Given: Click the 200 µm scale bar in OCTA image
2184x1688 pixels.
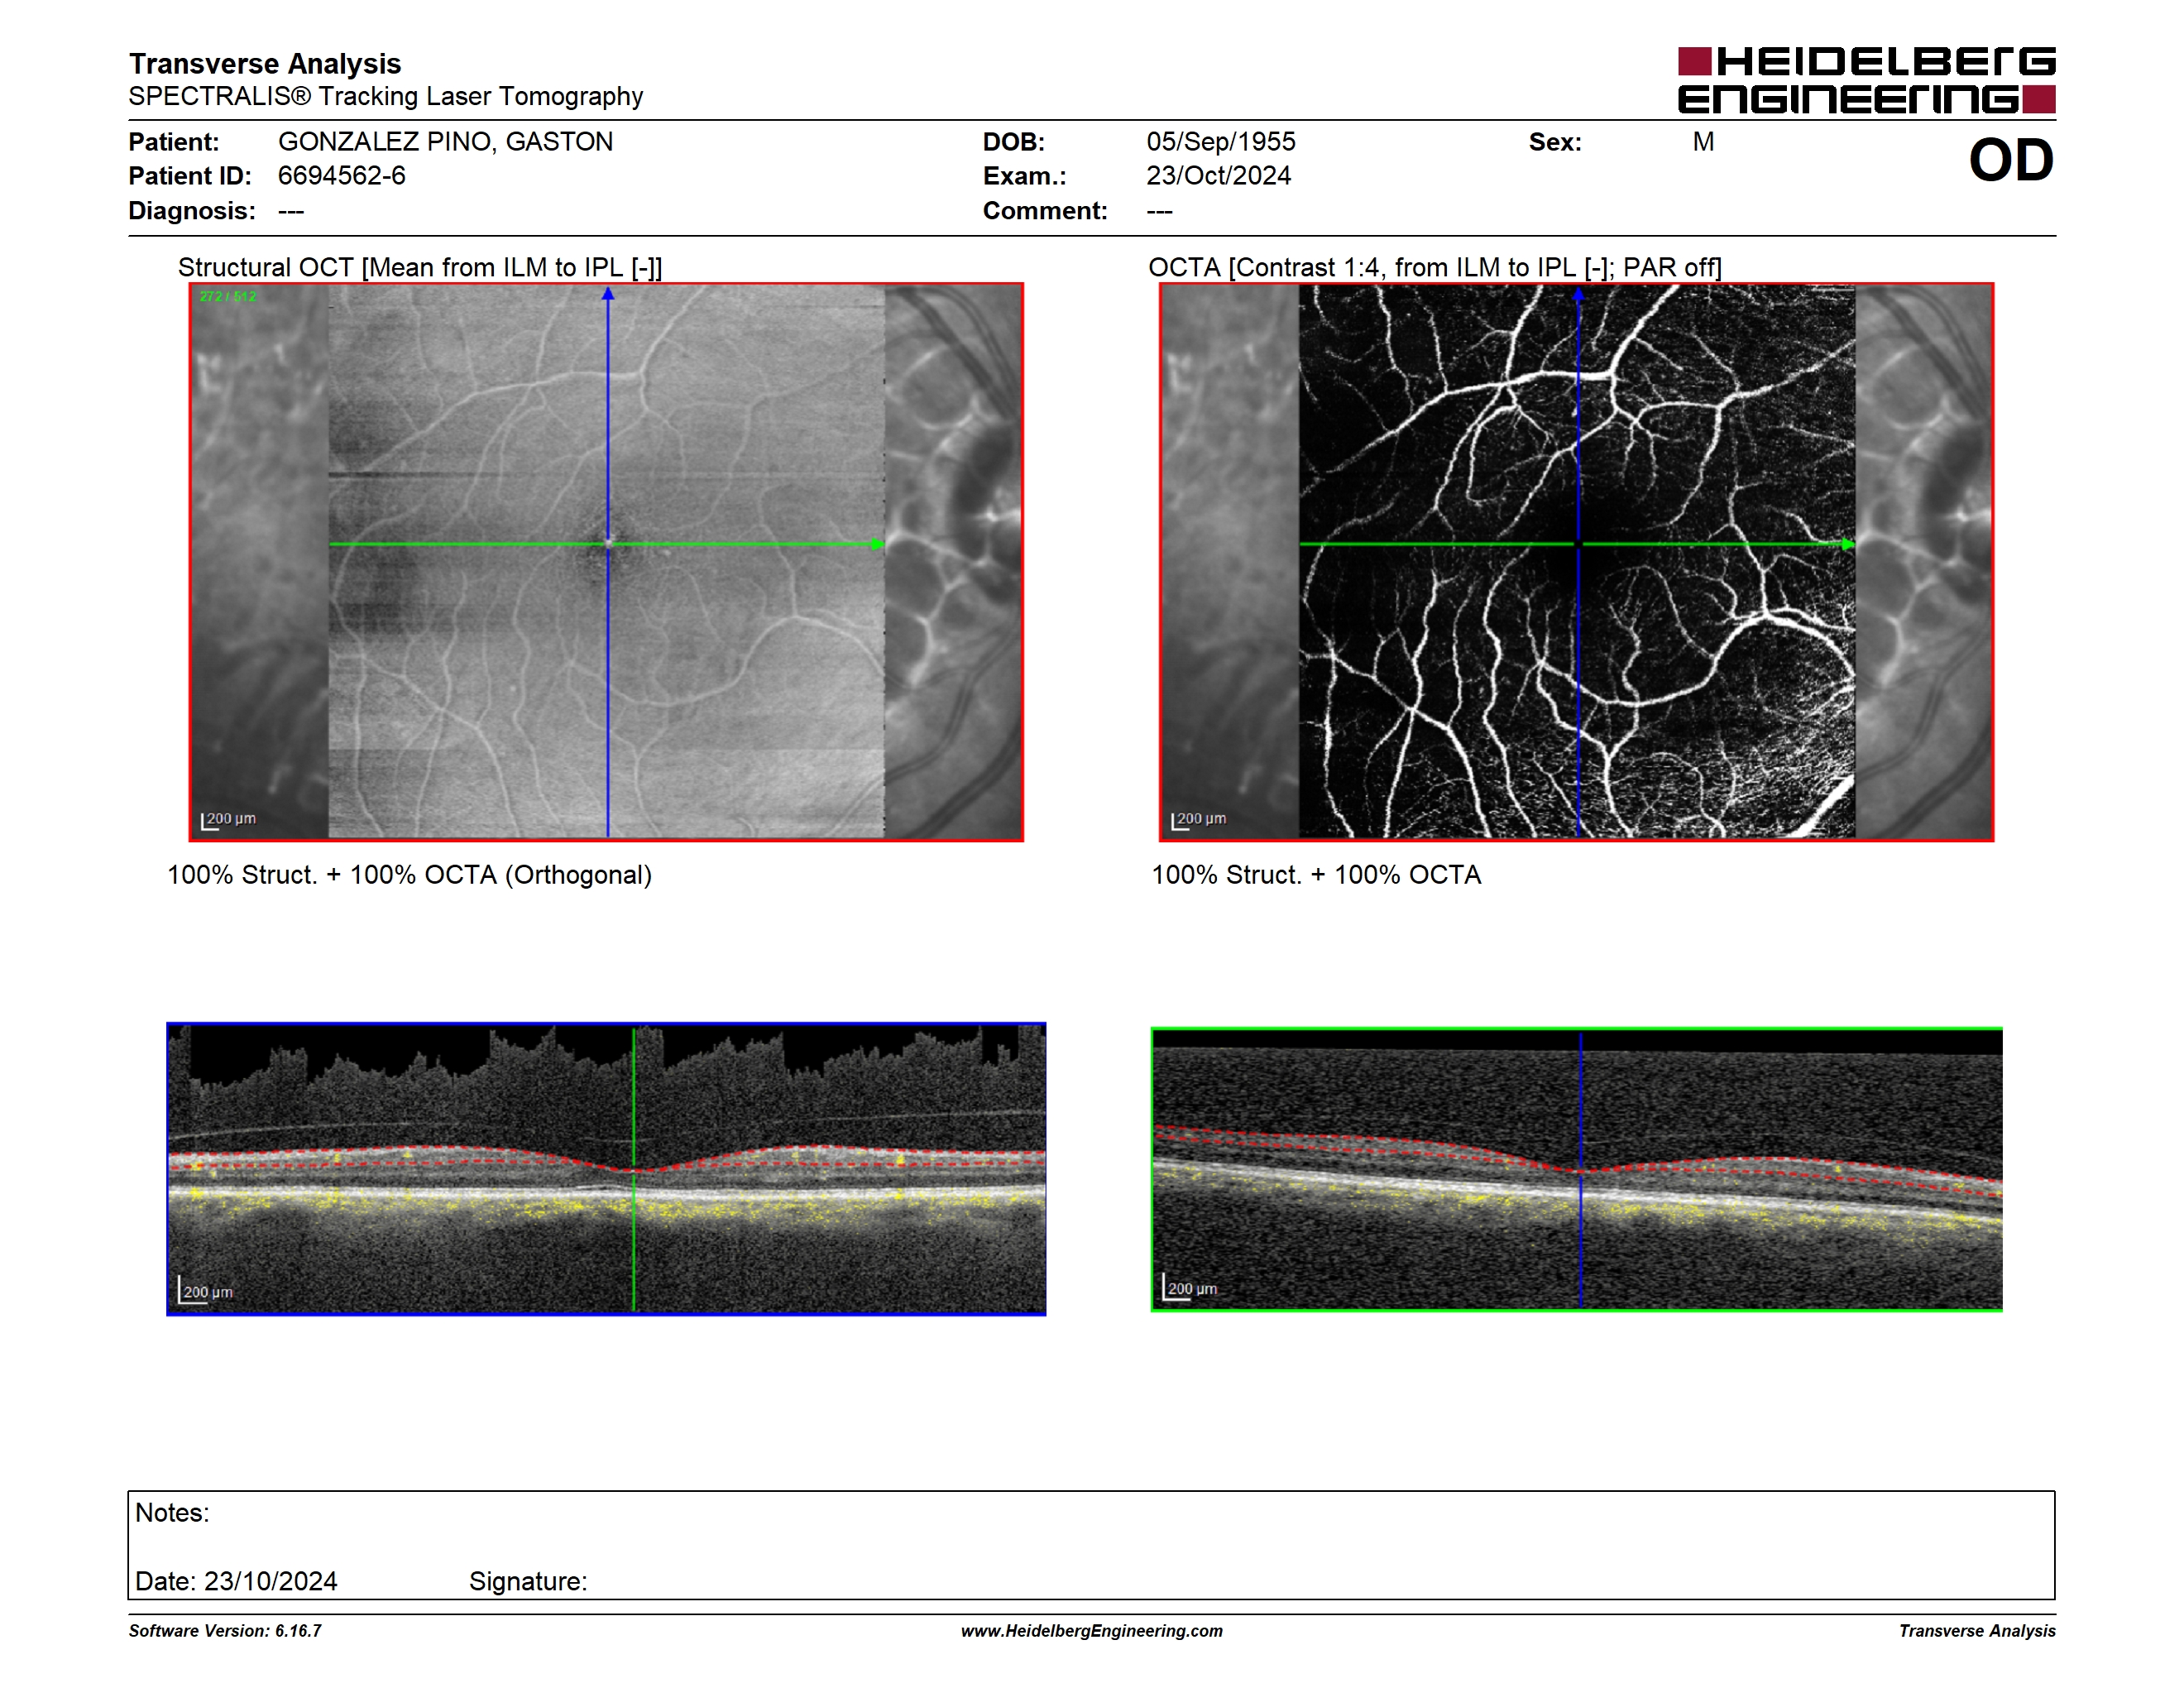Looking at the screenshot, I should [1199, 820].
